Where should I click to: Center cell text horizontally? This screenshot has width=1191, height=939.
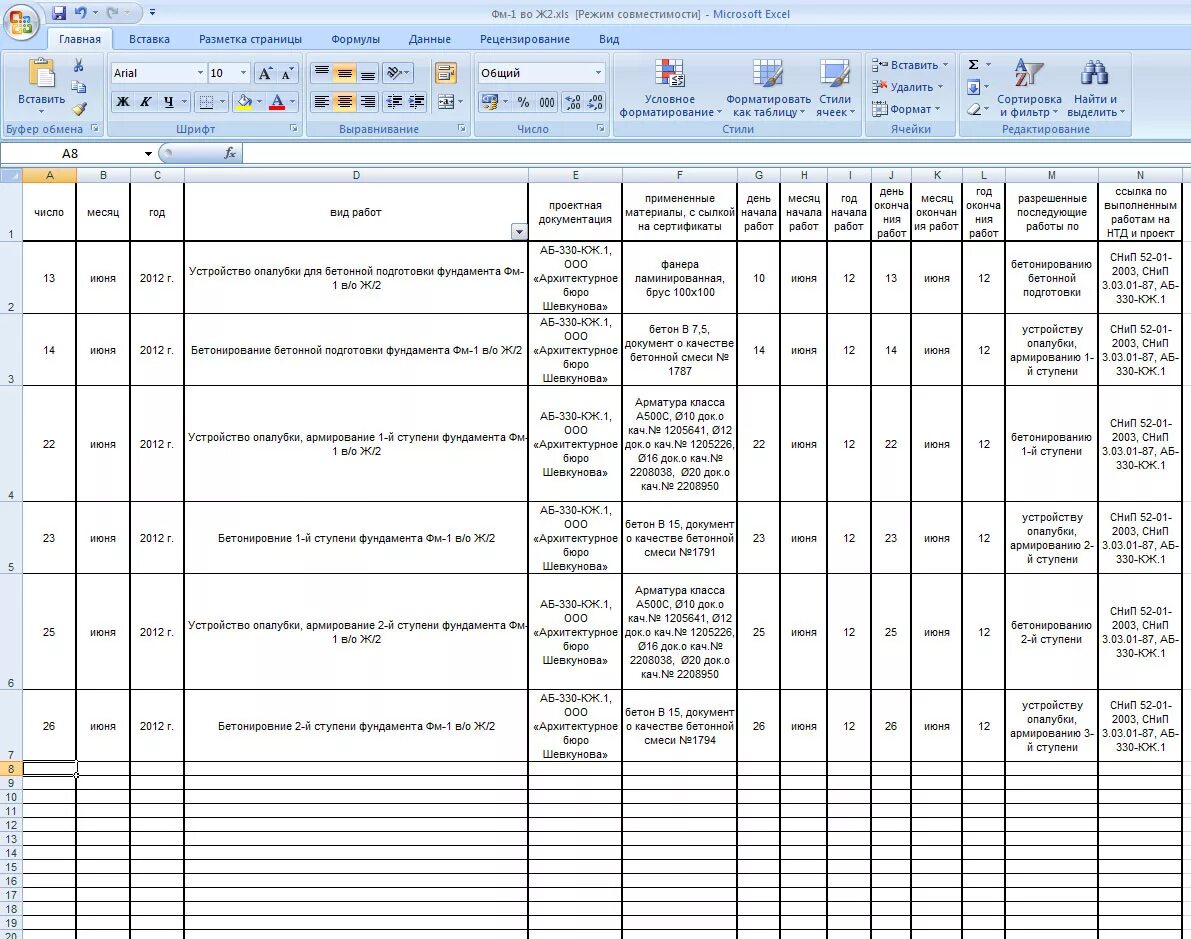(345, 101)
